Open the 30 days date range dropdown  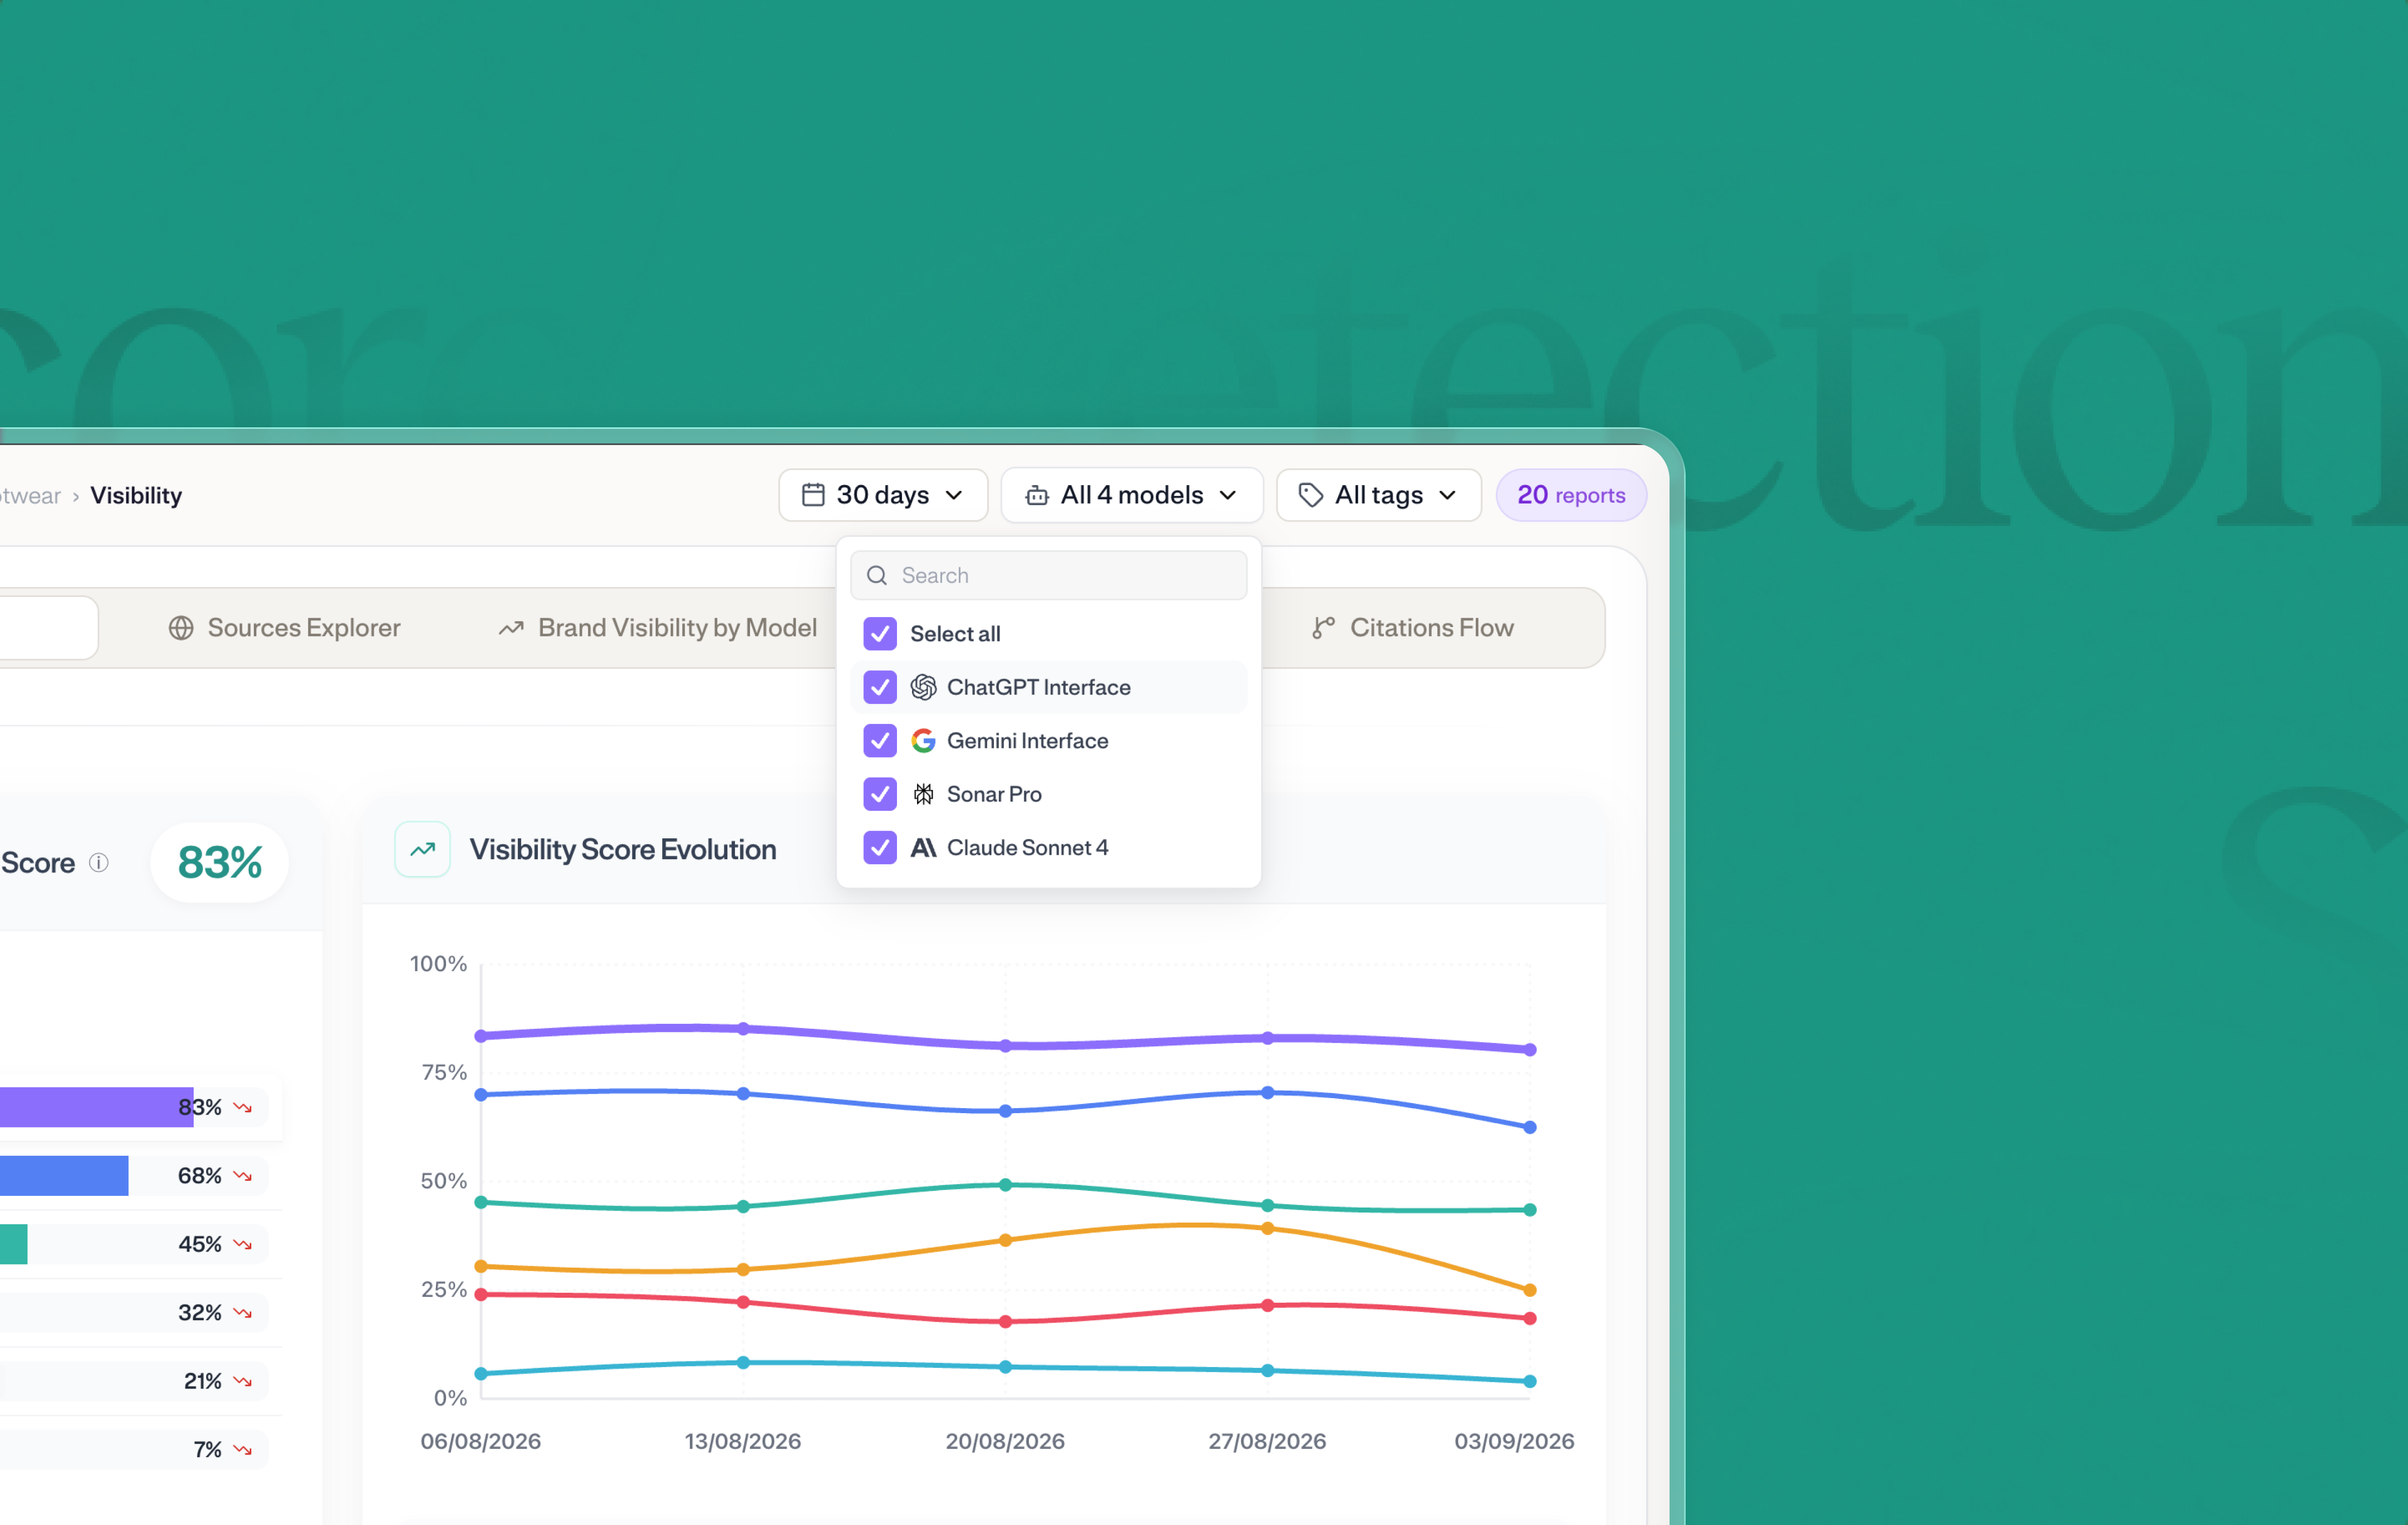pyautogui.click(x=883, y=495)
